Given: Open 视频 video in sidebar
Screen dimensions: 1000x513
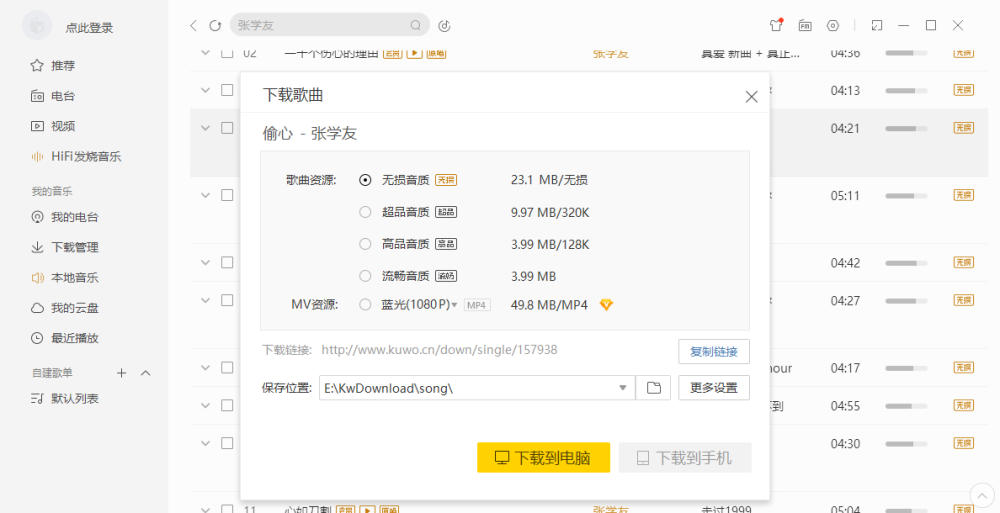Looking at the screenshot, I should (x=53, y=126).
